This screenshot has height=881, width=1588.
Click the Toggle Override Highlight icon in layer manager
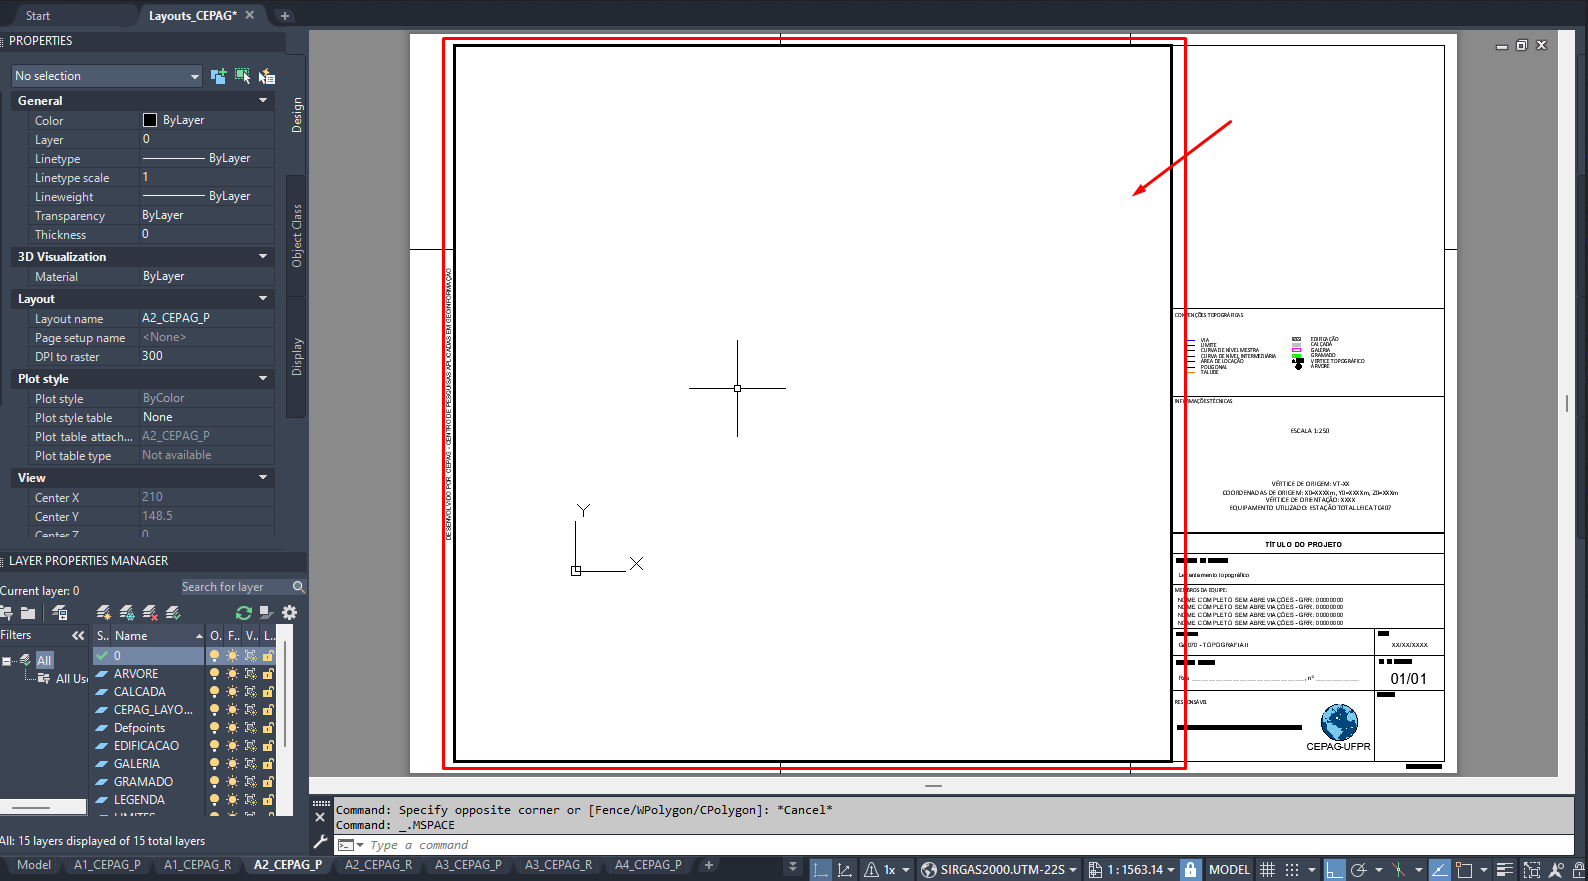pos(266,612)
